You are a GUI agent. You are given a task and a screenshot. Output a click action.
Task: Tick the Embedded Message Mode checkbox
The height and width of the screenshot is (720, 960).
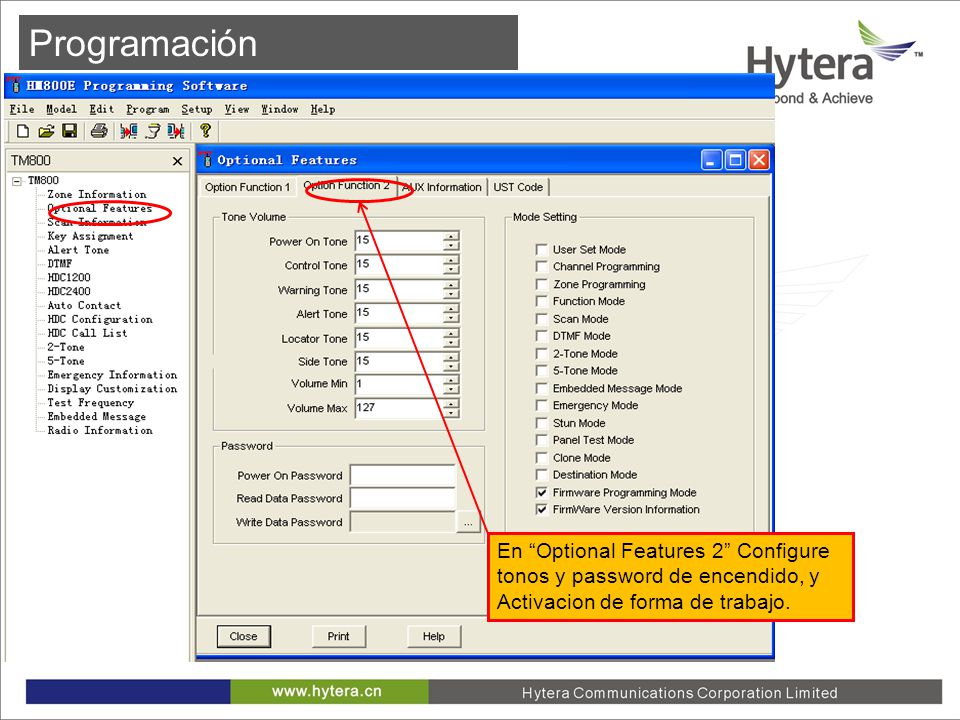pyautogui.click(x=541, y=389)
